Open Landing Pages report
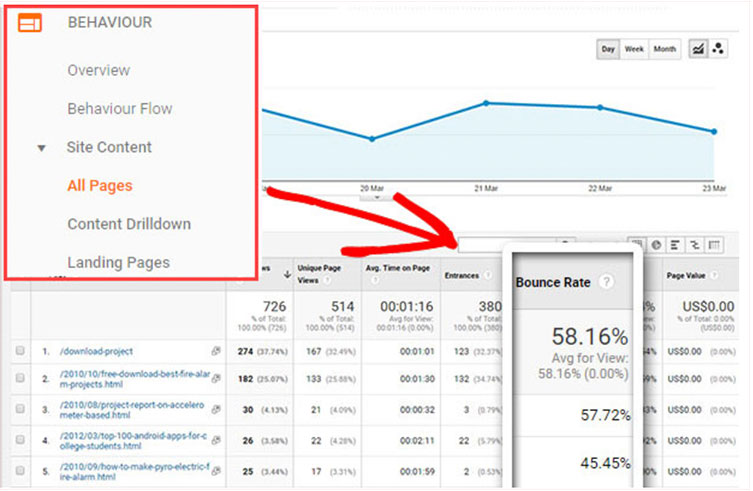This screenshot has height=491, width=753. pyautogui.click(x=118, y=262)
